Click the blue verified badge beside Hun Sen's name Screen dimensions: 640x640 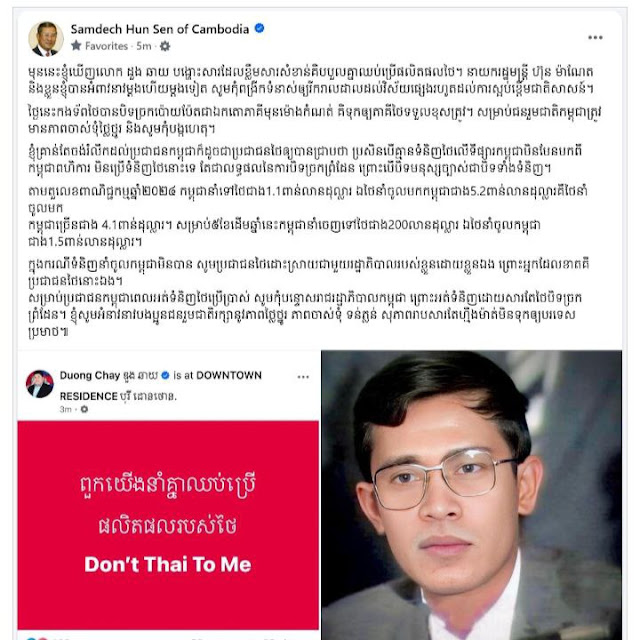click(x=260, y=29)
